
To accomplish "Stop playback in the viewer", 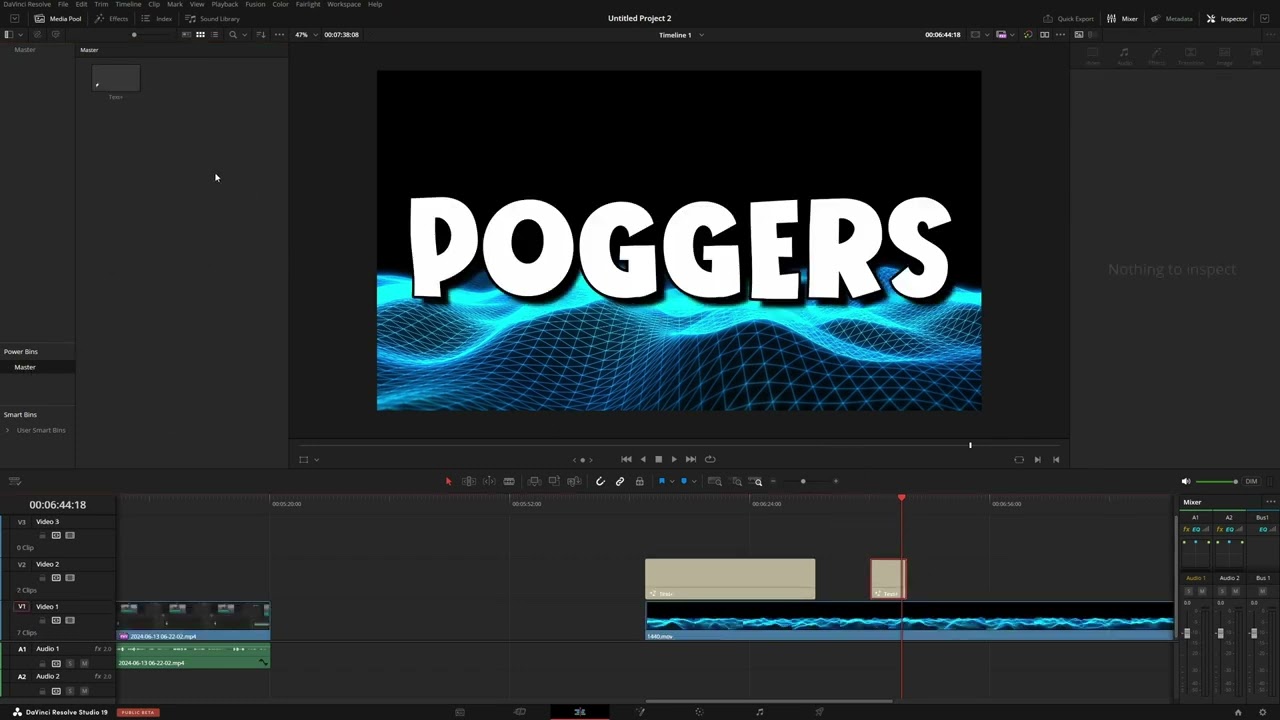I will (x=658, y=459).
